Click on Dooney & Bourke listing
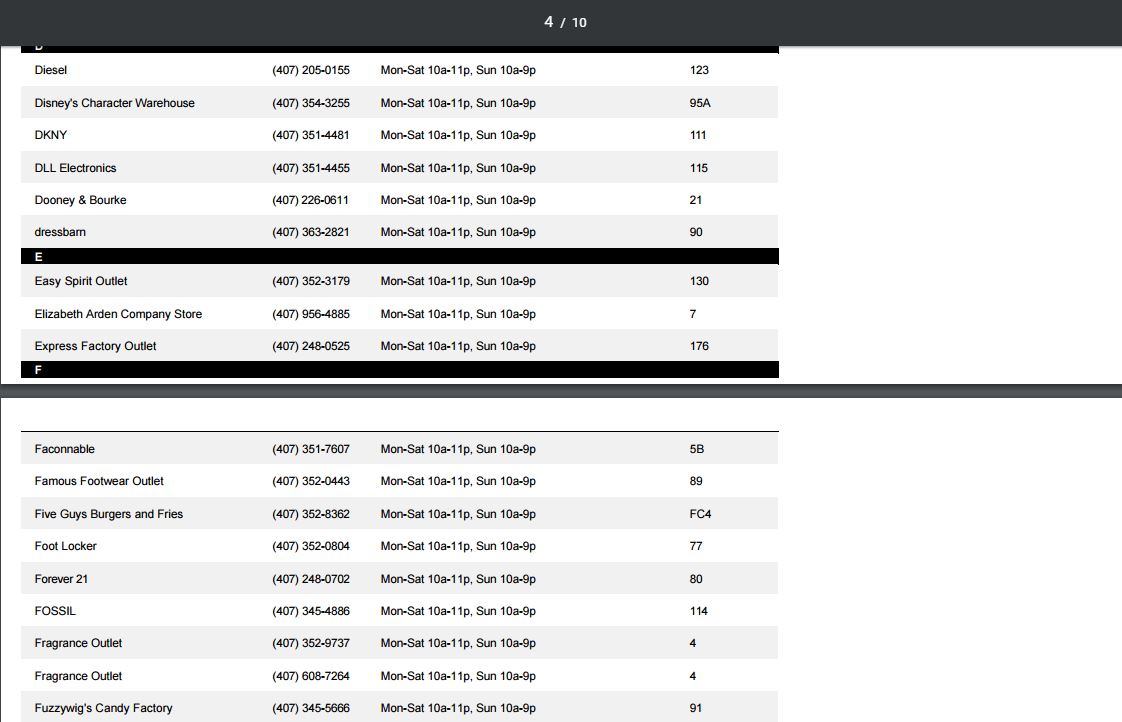 [80, 200]
